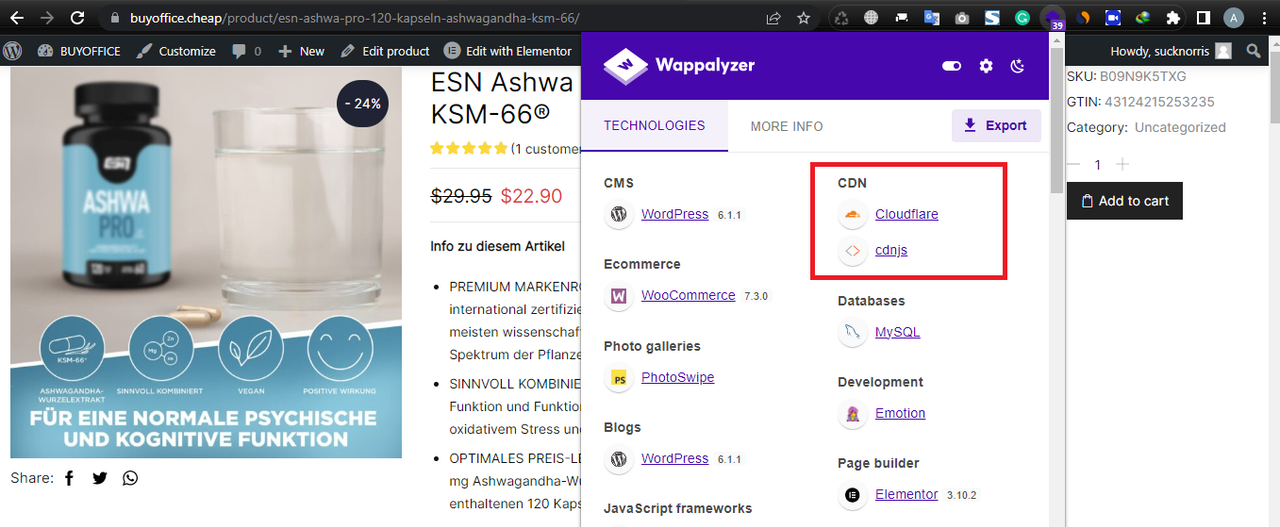Click Edit with Elementor in admin bar
This screenshot has width=1280, height=527.
point(508,51)
